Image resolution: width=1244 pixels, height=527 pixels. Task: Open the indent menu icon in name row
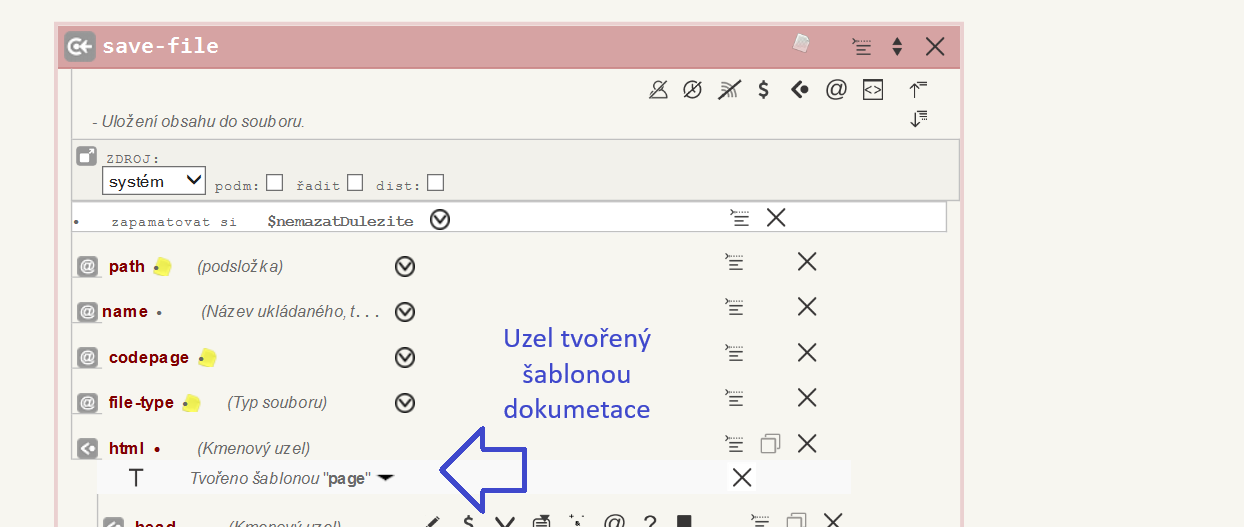(735, 307)
